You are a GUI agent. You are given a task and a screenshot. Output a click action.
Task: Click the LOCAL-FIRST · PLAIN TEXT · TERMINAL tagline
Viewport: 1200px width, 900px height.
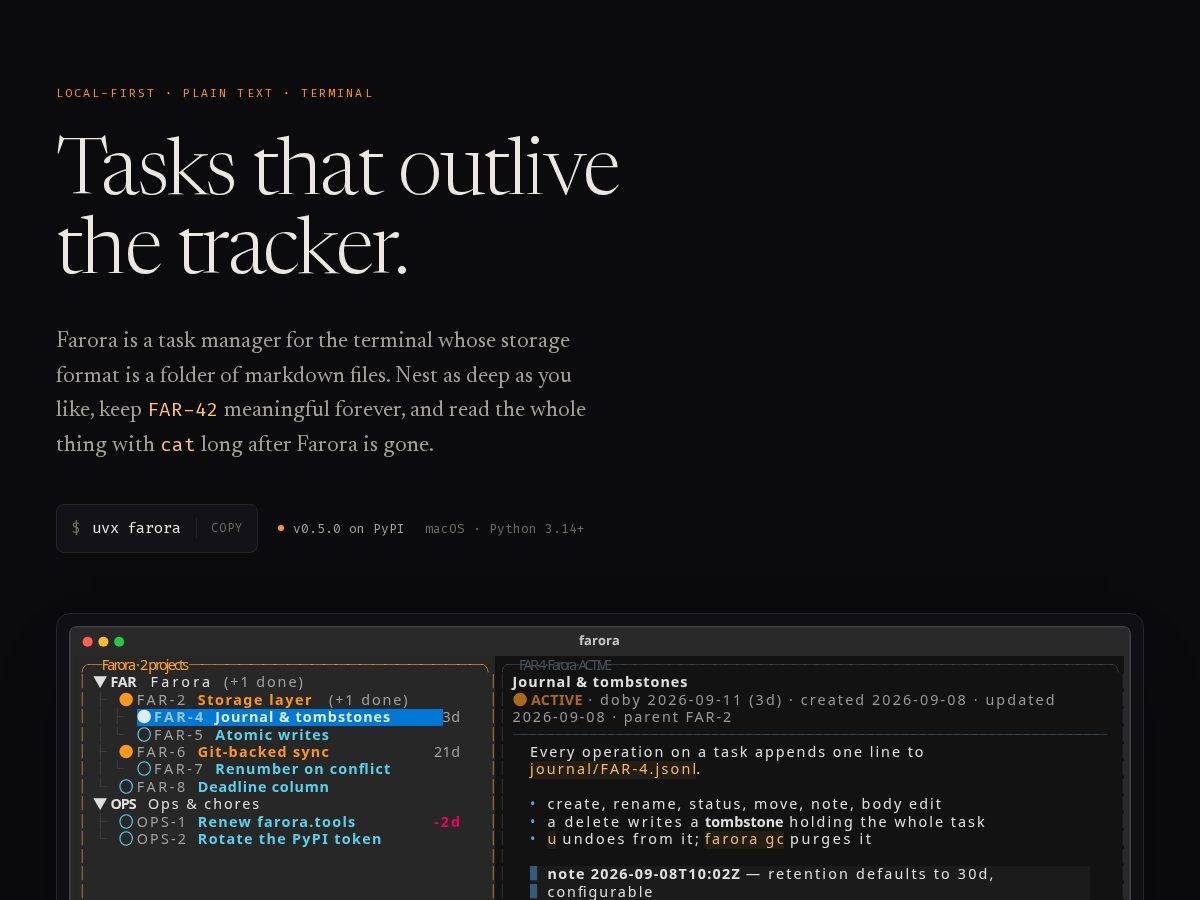tap(215, 93)
